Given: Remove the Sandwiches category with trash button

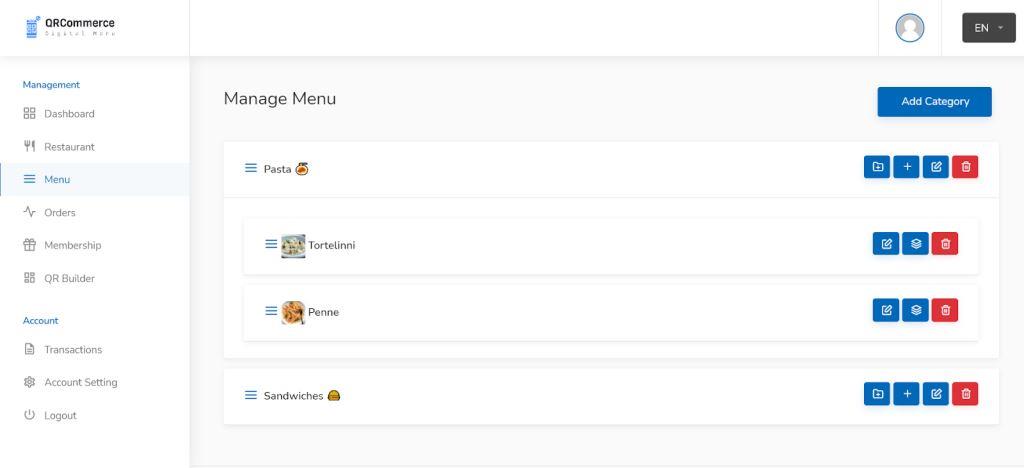Looking at the screenshot, I should click(965, 394).
